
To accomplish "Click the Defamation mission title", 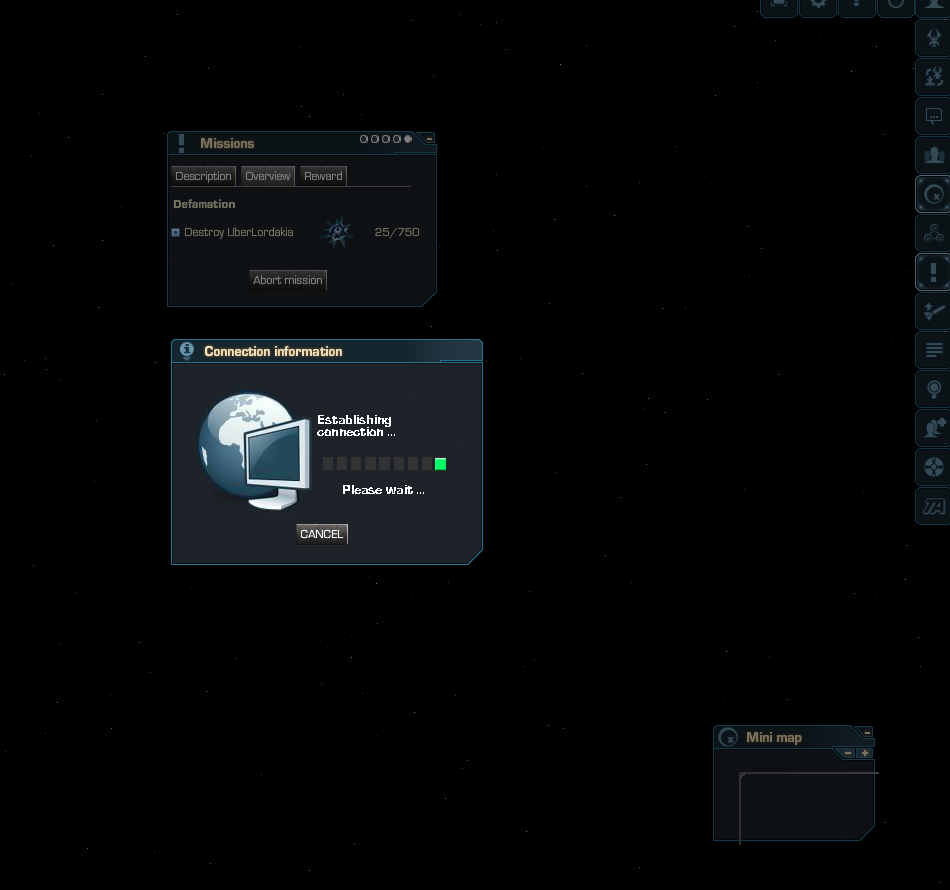I will 204,204.
